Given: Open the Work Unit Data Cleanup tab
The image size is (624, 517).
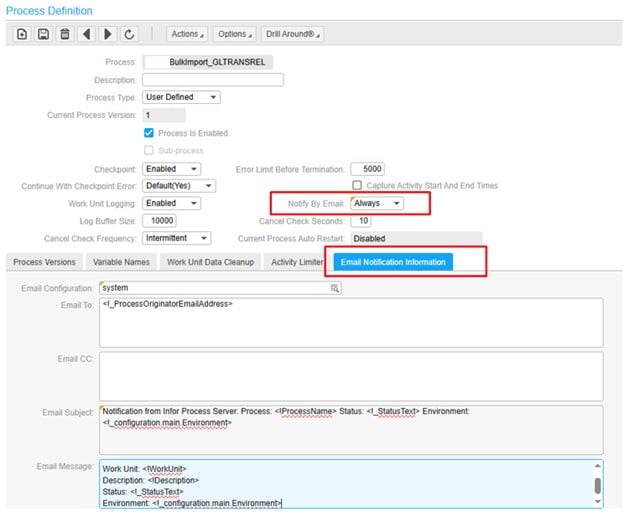Looking at the screenshot, I should (x=209, y=262).
